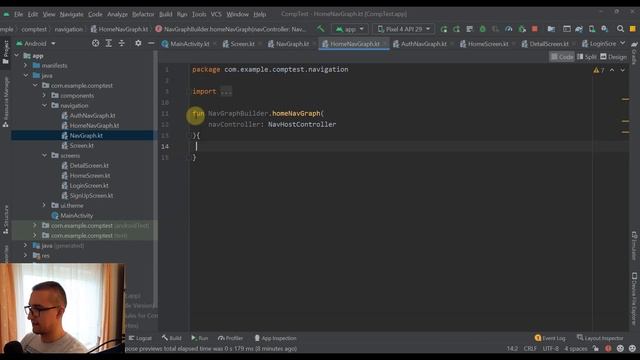Click CRLF line separator in status bar
The height and width of the screenshot is (360, 640).
pos(530,349)
